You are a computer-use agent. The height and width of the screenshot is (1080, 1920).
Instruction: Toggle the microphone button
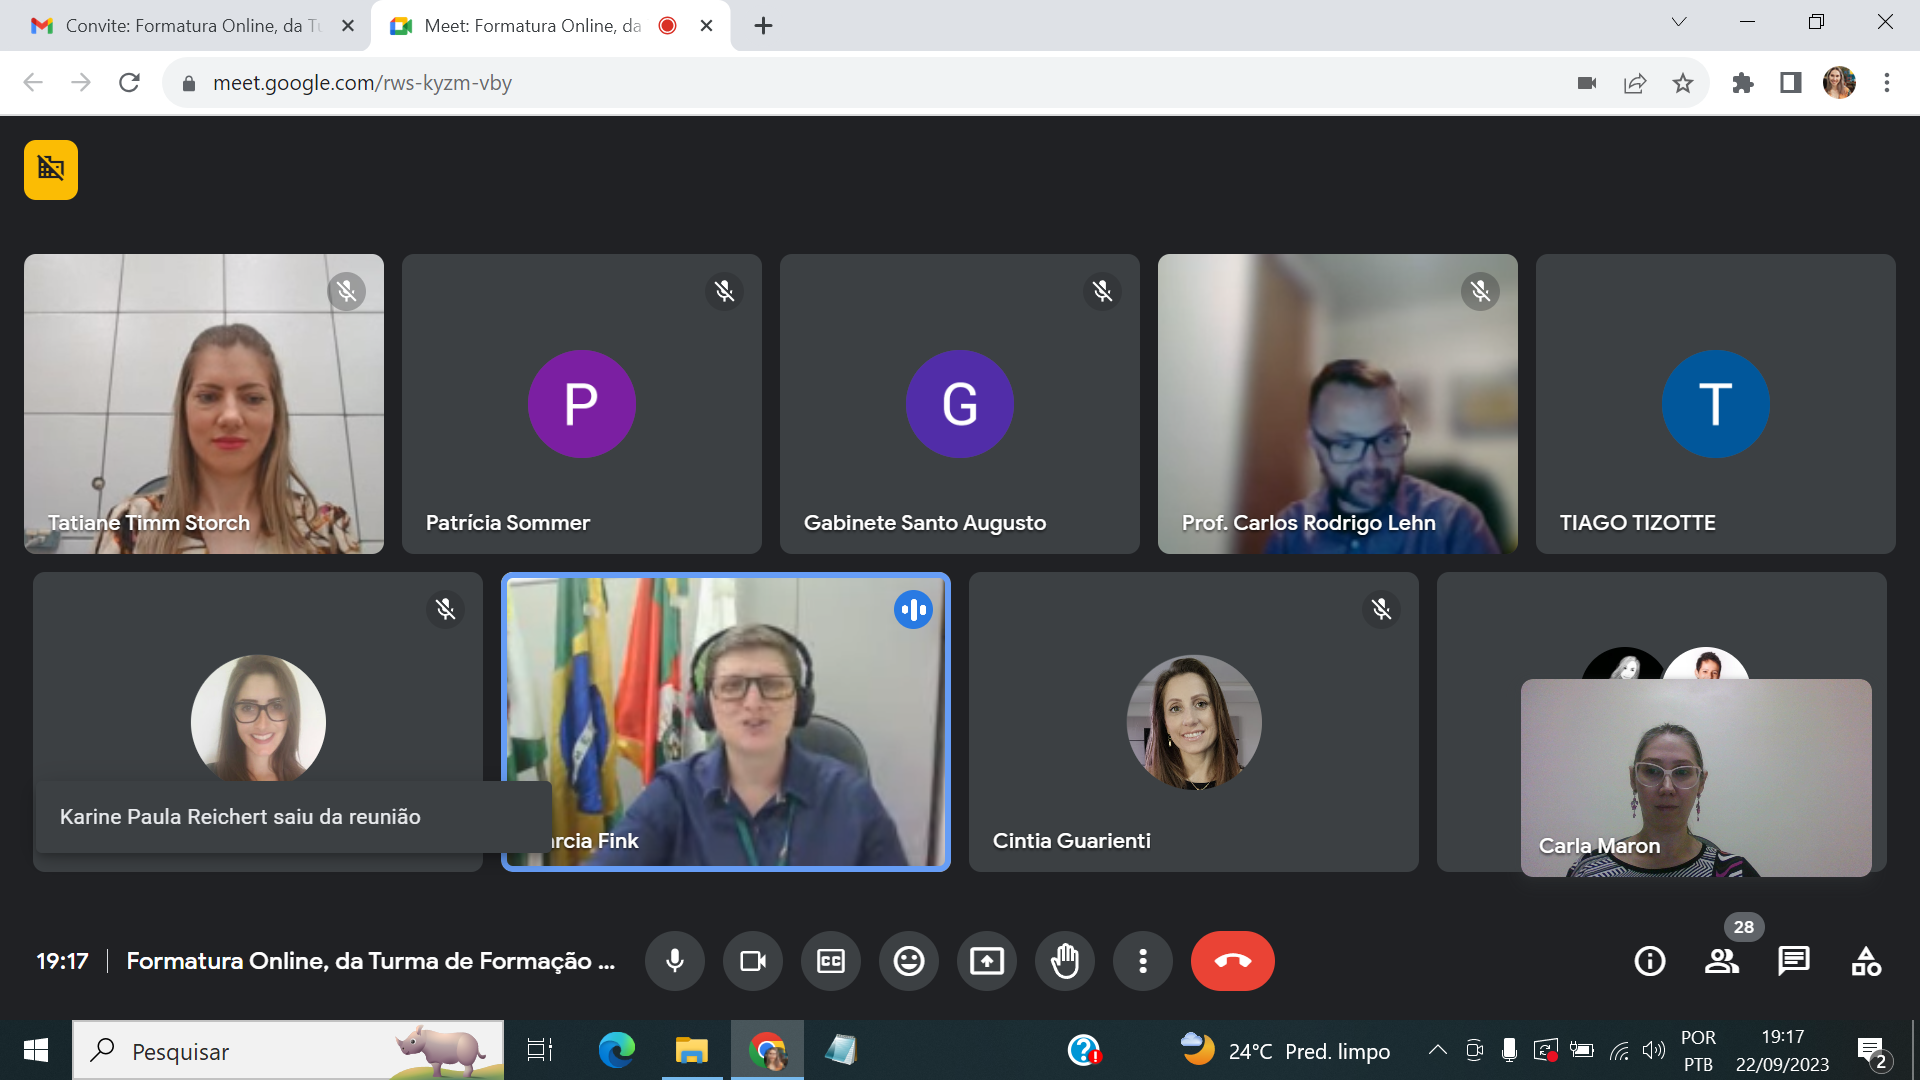[675, 961]
